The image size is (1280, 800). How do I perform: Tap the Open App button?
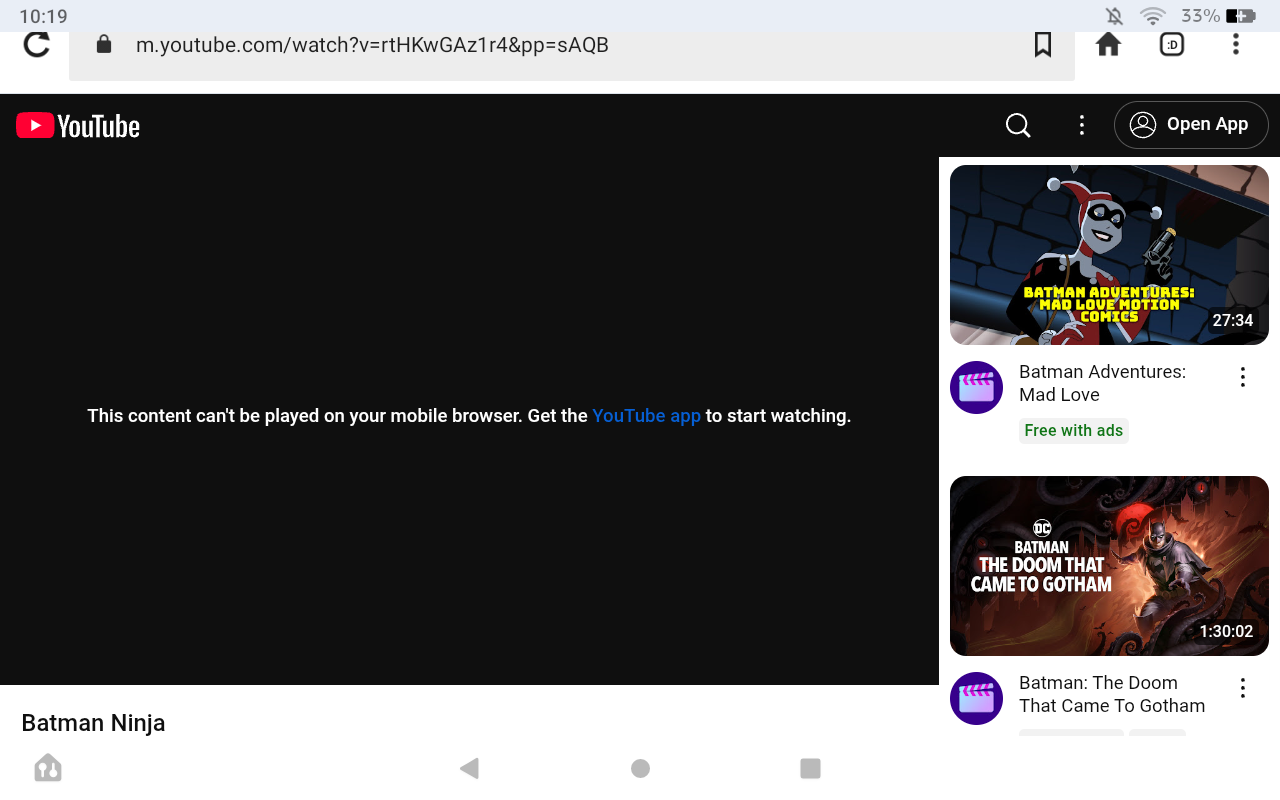point(1191,125)
